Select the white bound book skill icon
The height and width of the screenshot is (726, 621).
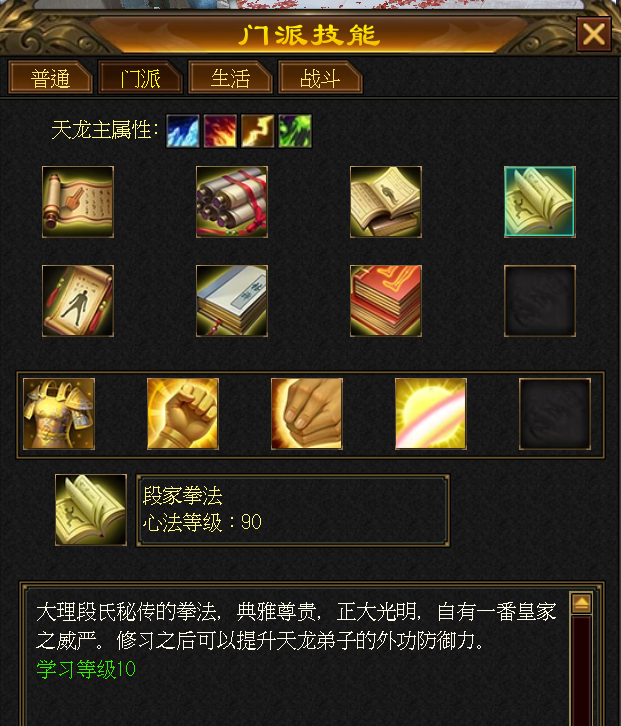pos(232,301)
